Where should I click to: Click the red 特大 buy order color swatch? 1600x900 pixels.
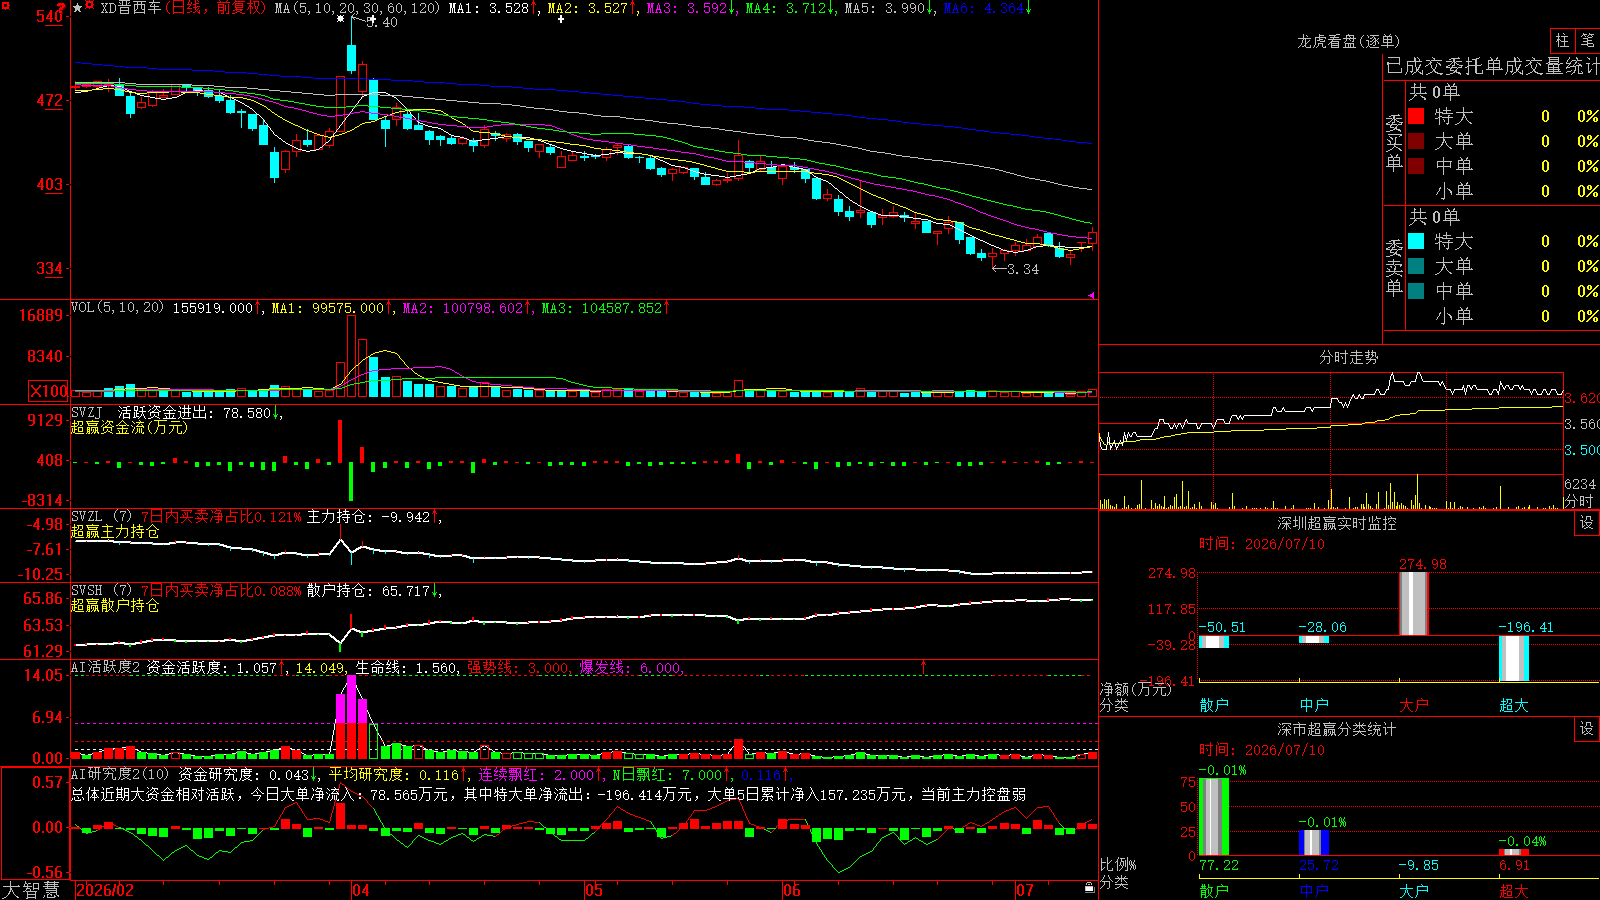(x=1416, y=116)
